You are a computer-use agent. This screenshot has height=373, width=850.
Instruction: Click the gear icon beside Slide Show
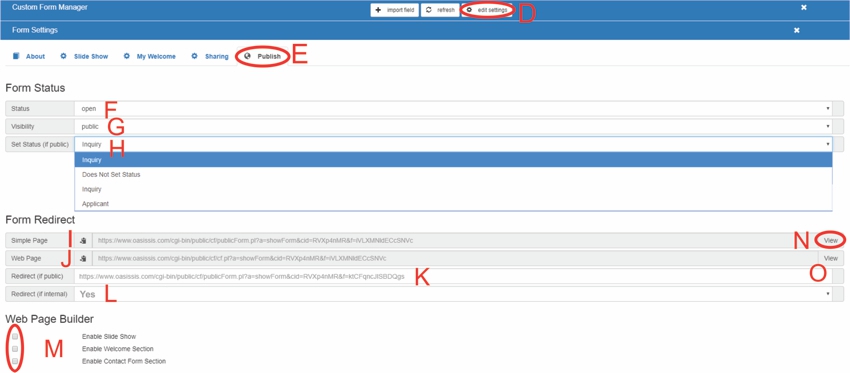pos(63,56)
